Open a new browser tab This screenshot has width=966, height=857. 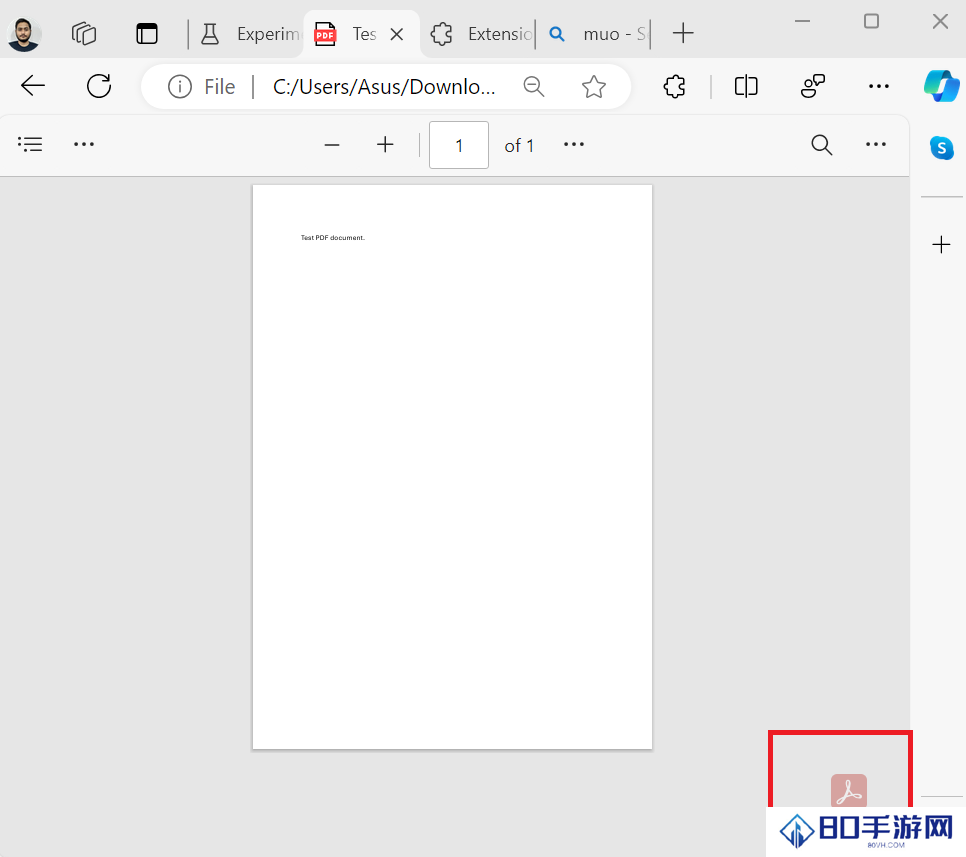coord(683,33)
